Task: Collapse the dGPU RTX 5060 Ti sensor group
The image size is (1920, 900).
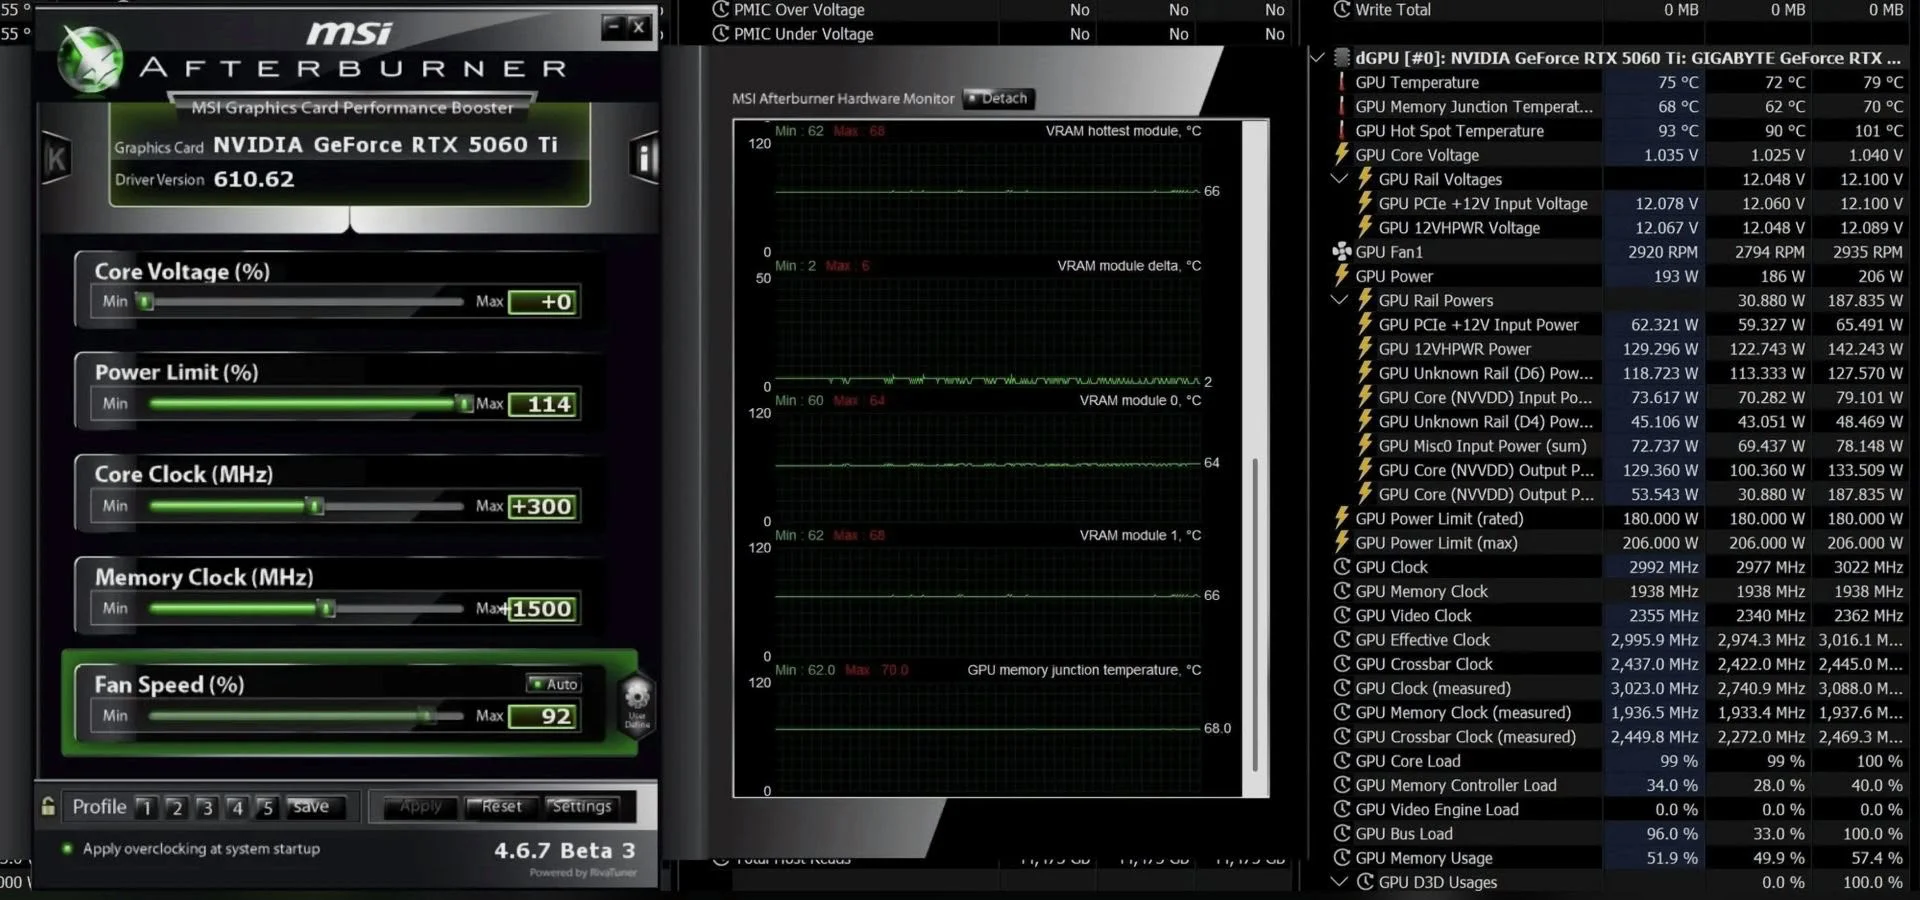Action: coord(1317,58)
